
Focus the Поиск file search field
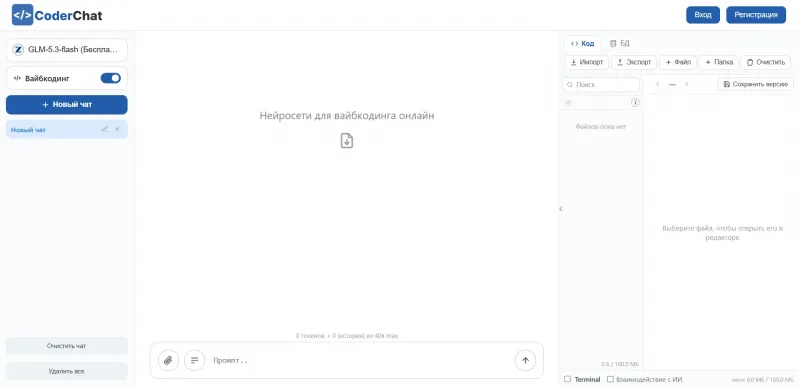point(601,85)
